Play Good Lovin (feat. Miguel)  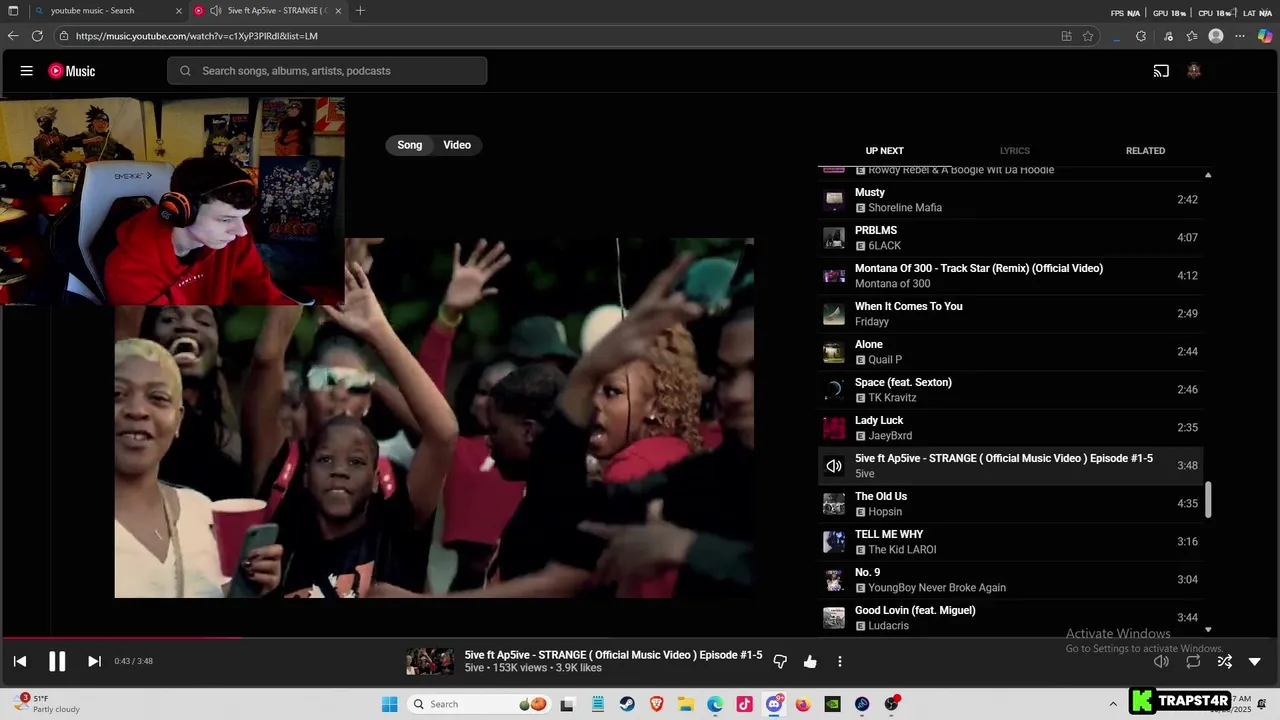click(1010, 618)
